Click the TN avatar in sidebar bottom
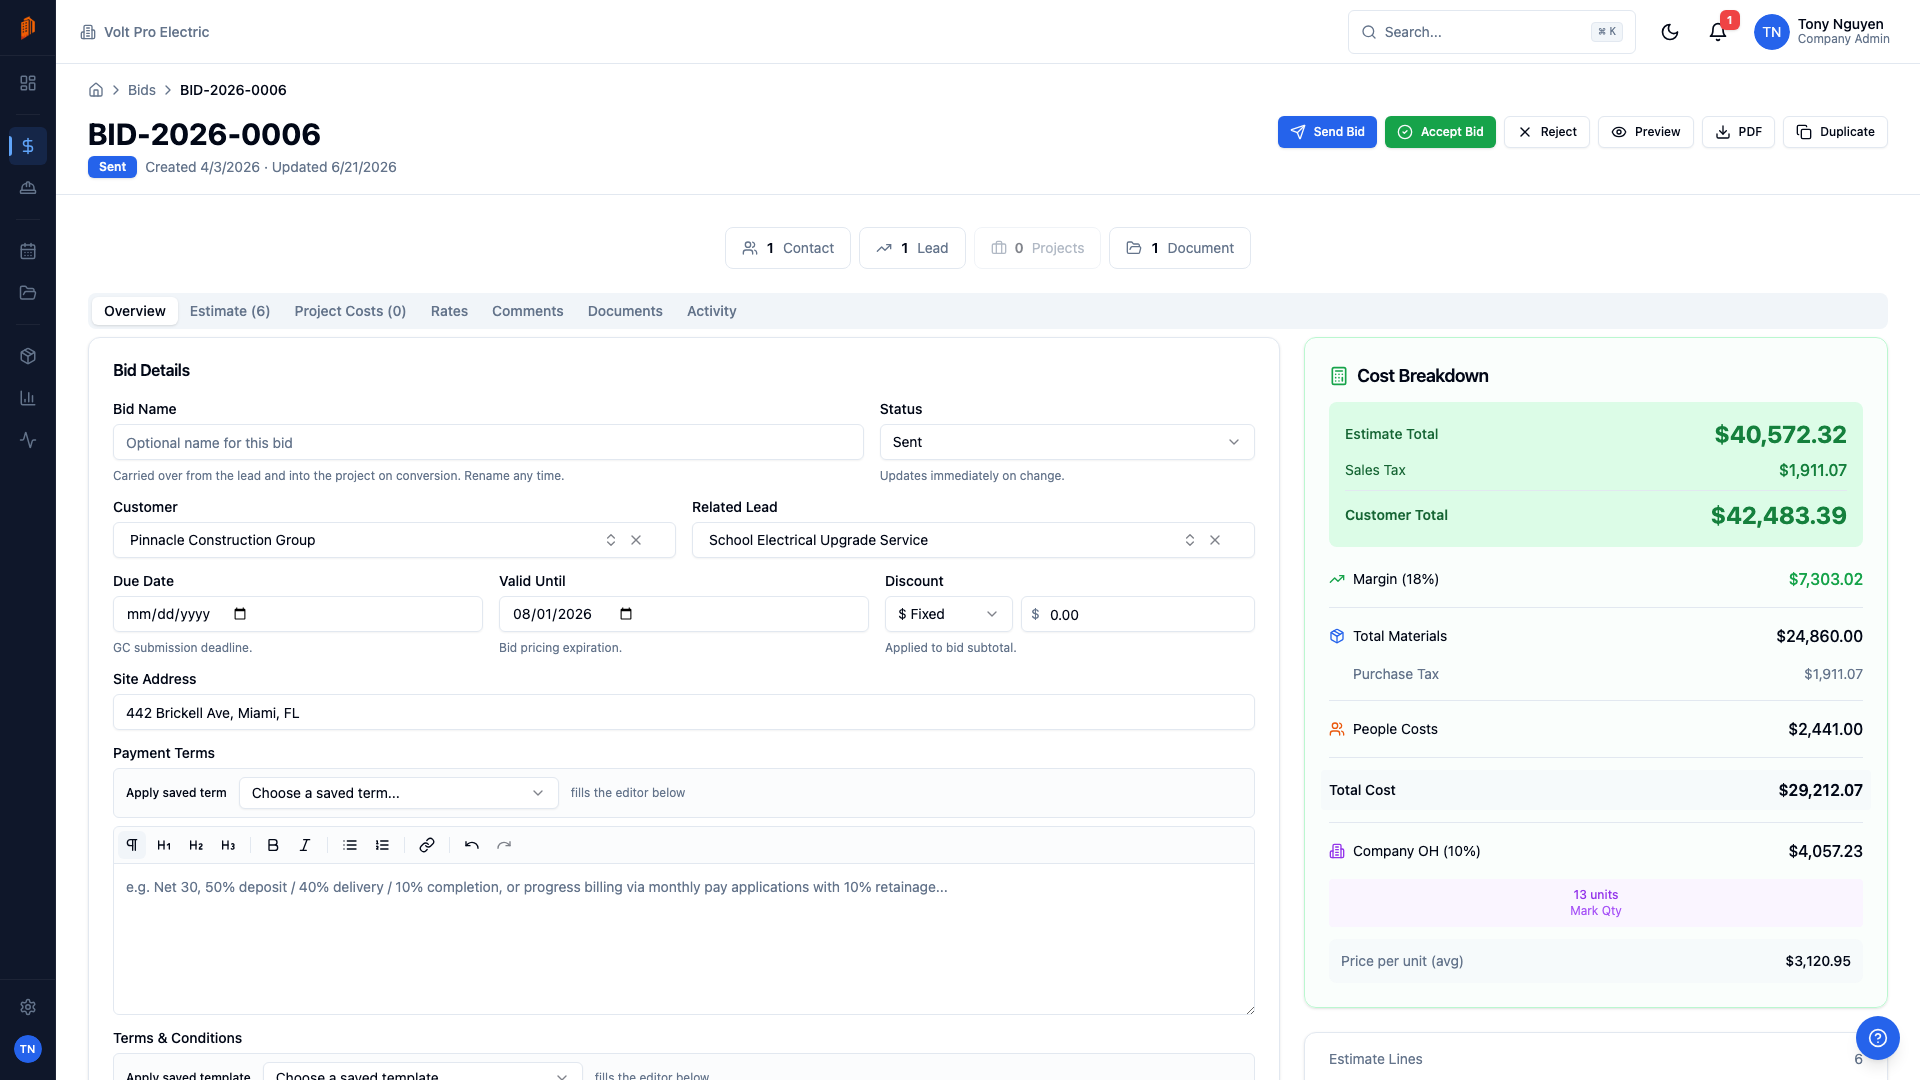The height and width of the screenshot is (1080, 1920). (28, 1049)
